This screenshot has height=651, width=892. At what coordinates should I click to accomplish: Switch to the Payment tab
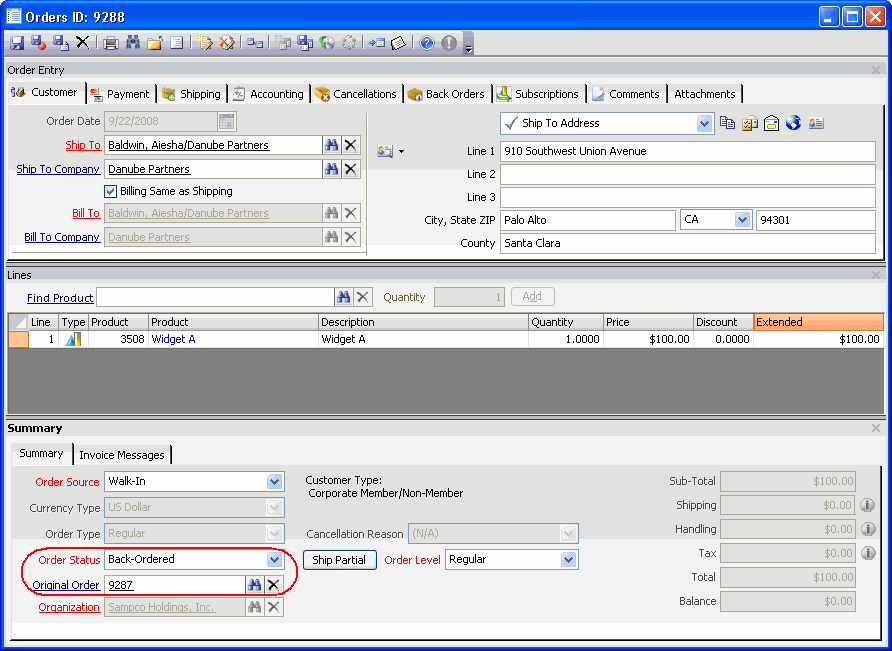tap(121, 94)
